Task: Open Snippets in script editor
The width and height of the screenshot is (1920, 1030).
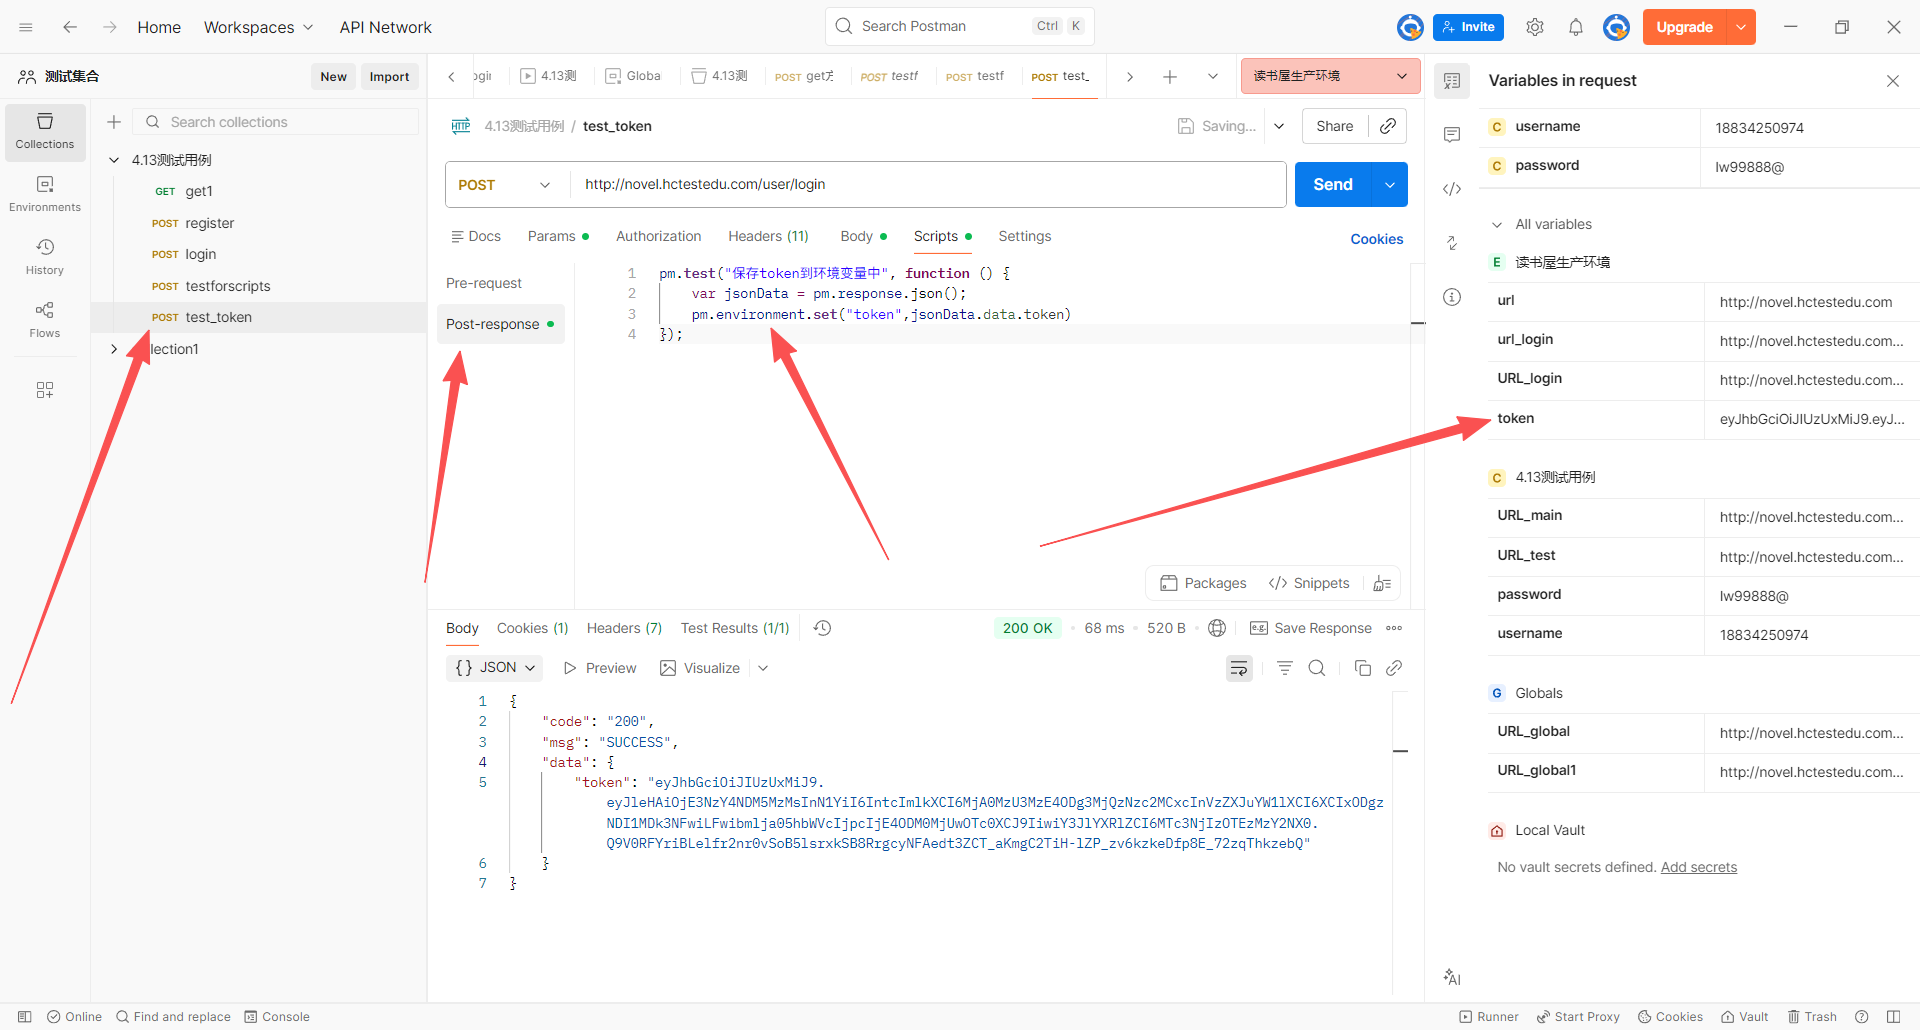Action: click(x=1308, y=584)
